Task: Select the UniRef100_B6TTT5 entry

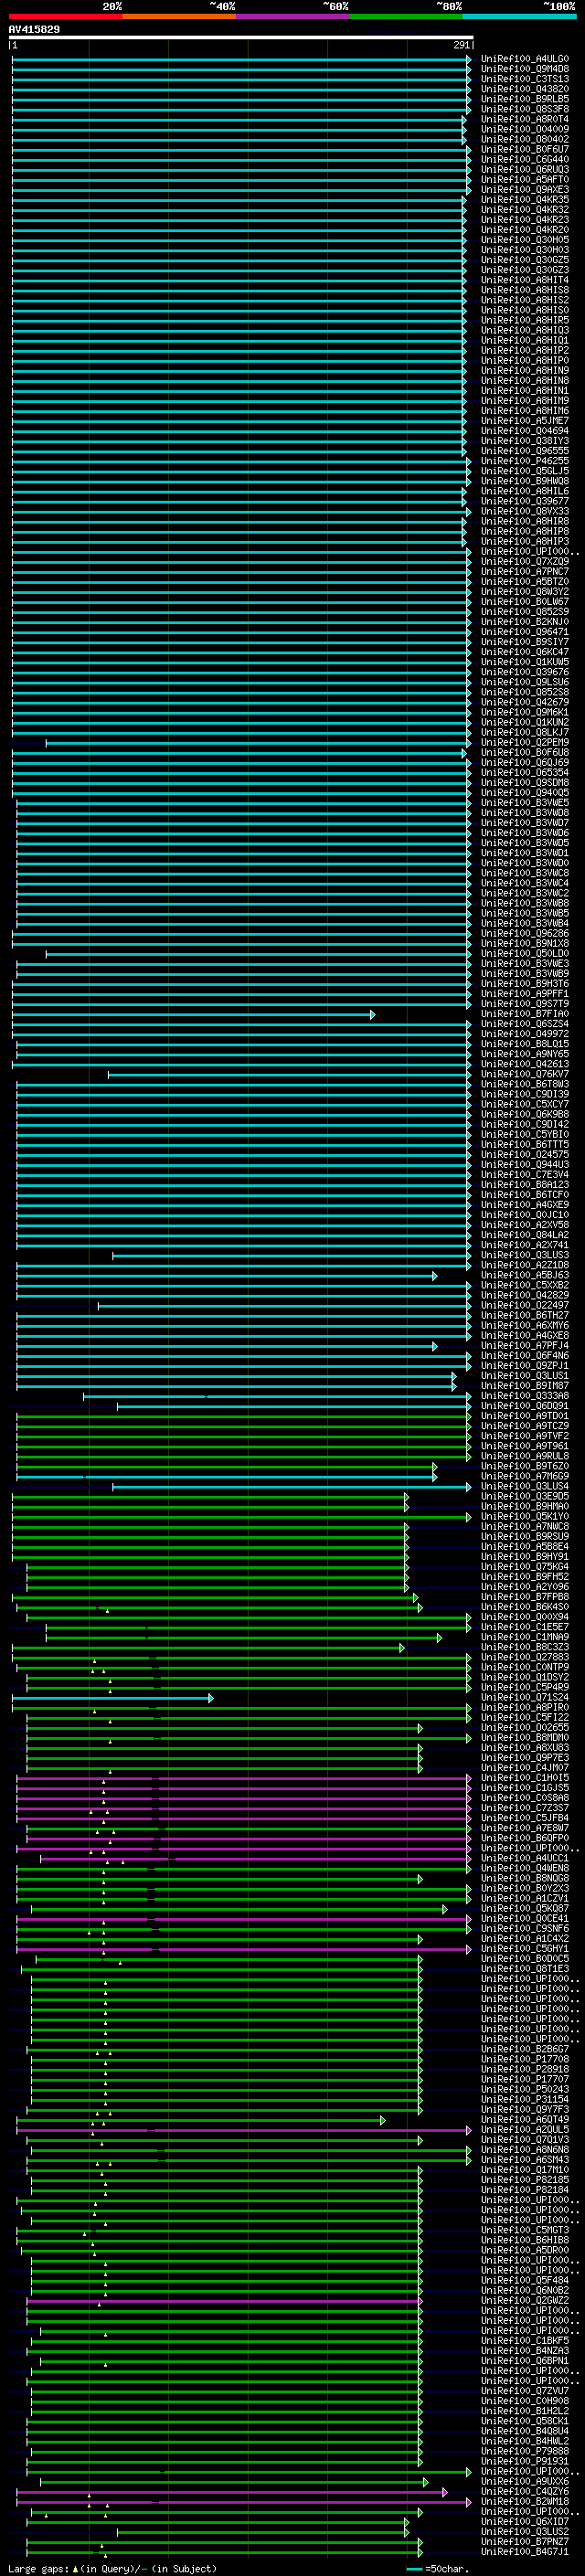Action: (x=524, y=1145)
